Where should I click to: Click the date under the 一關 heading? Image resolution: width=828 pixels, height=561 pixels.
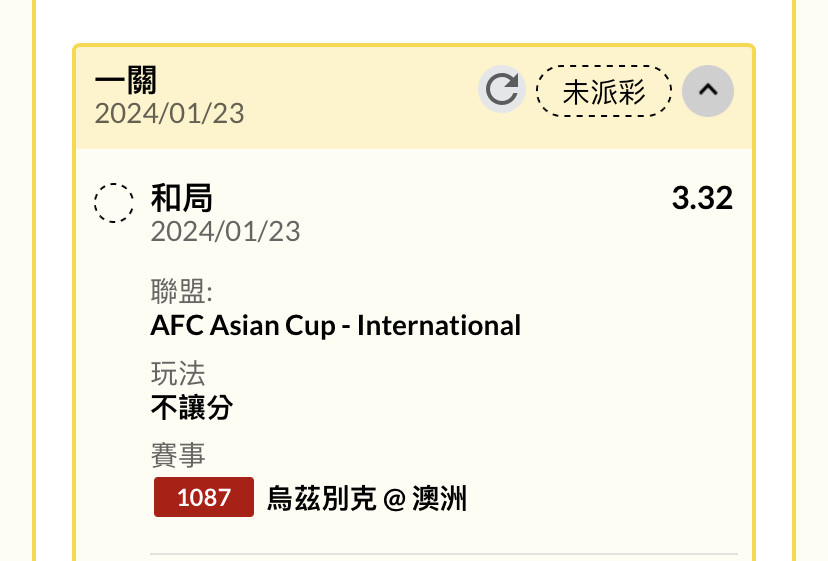coord(170,114)
